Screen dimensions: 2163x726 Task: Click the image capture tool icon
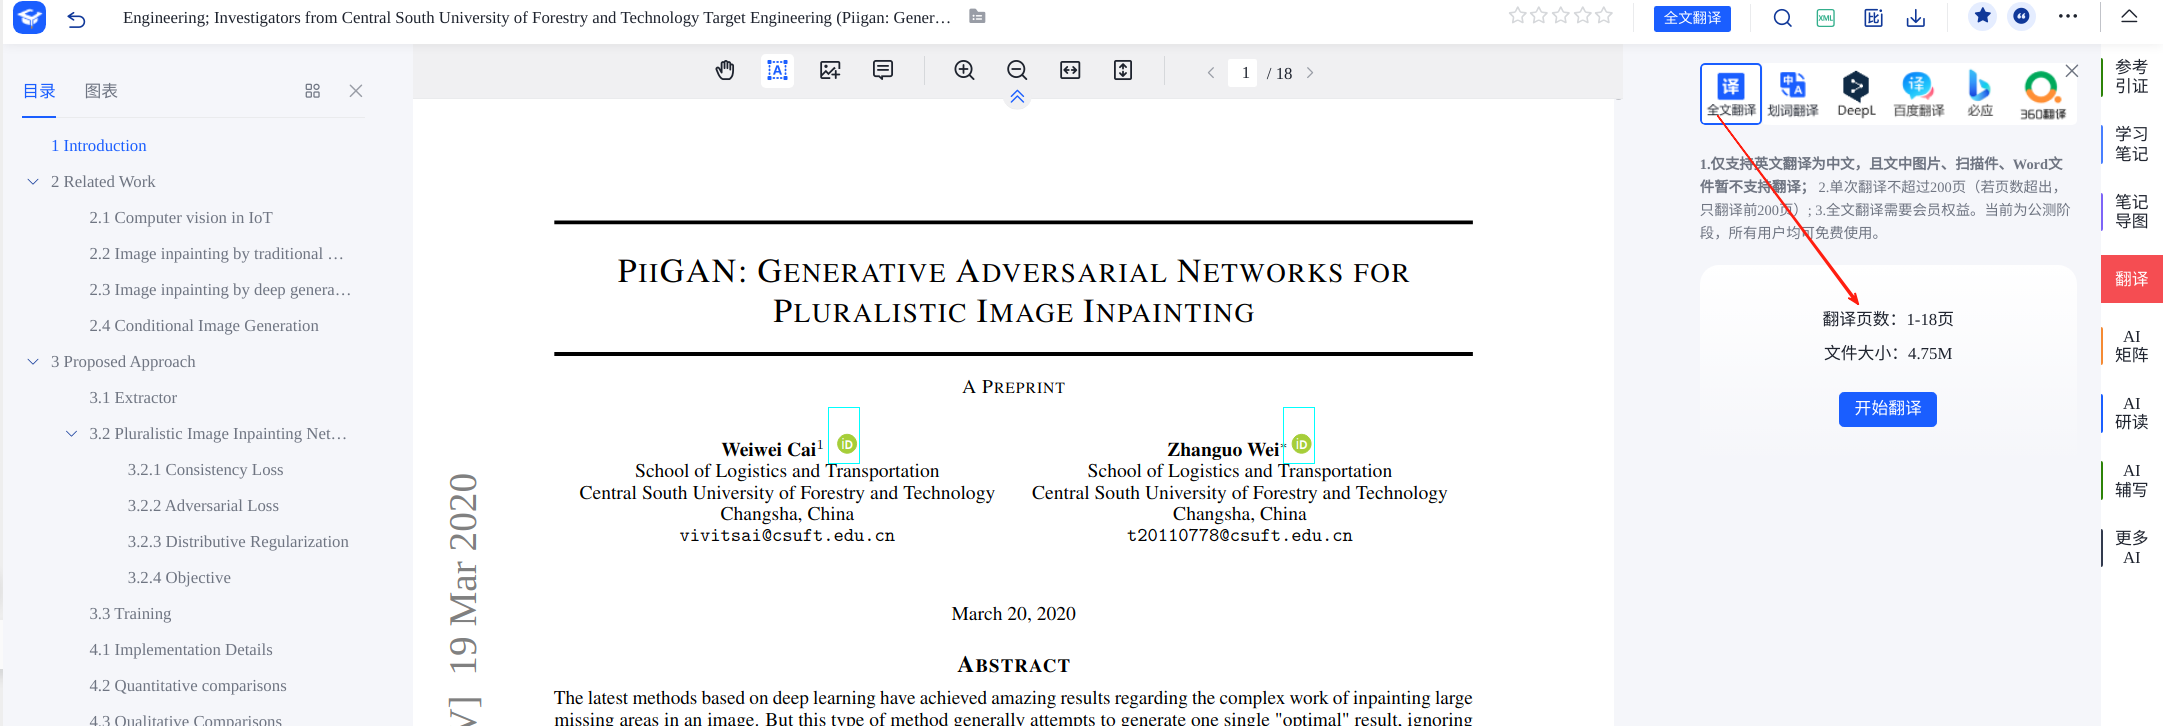pyautogui.click(x=830, y=71)
